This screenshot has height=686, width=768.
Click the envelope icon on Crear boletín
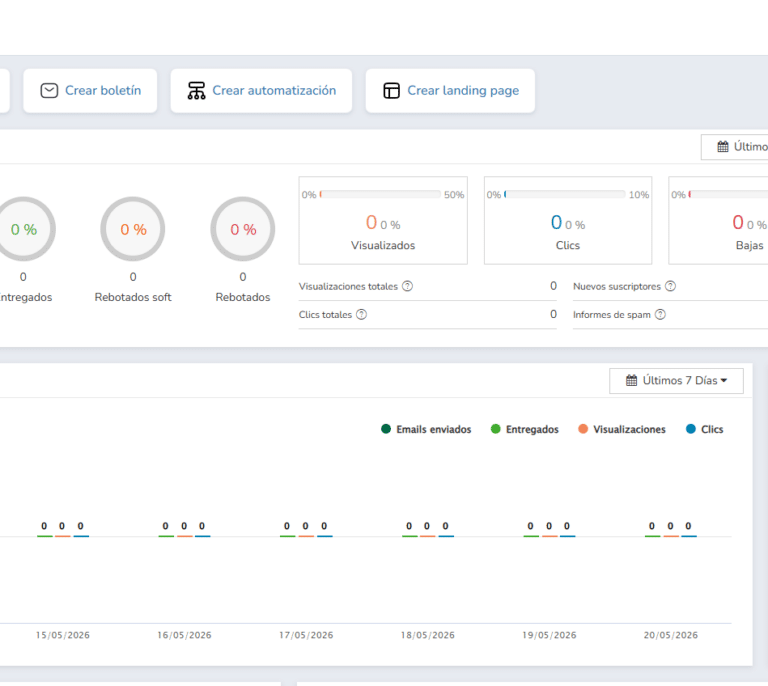point(49,91)
